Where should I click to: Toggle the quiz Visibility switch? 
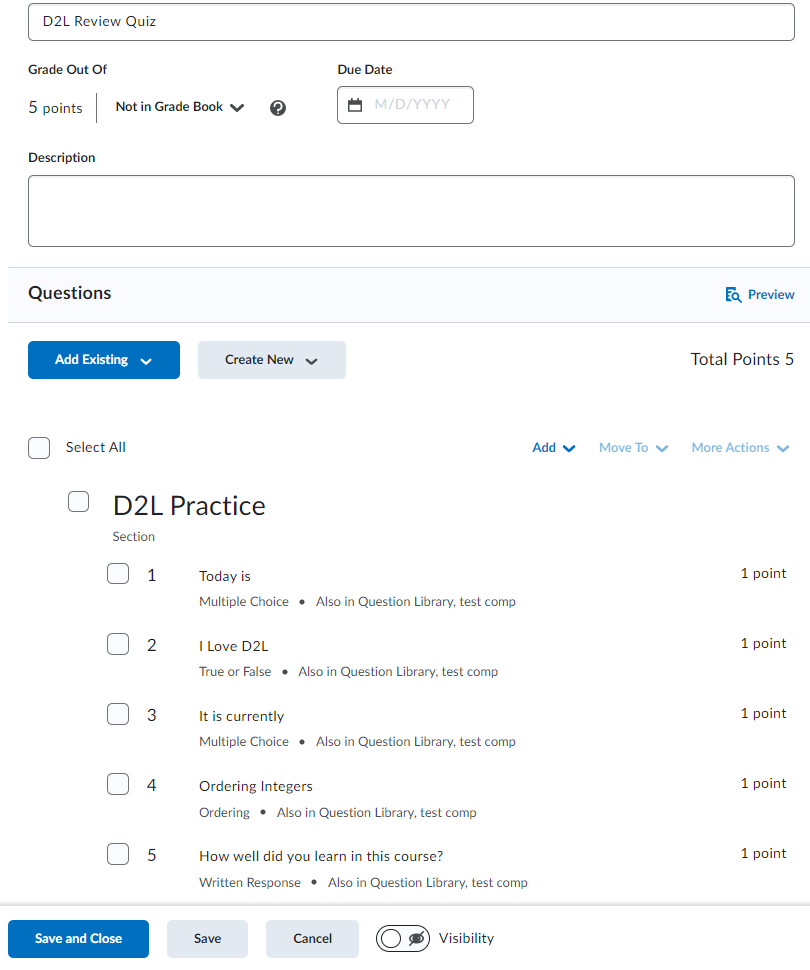point(403,938)
